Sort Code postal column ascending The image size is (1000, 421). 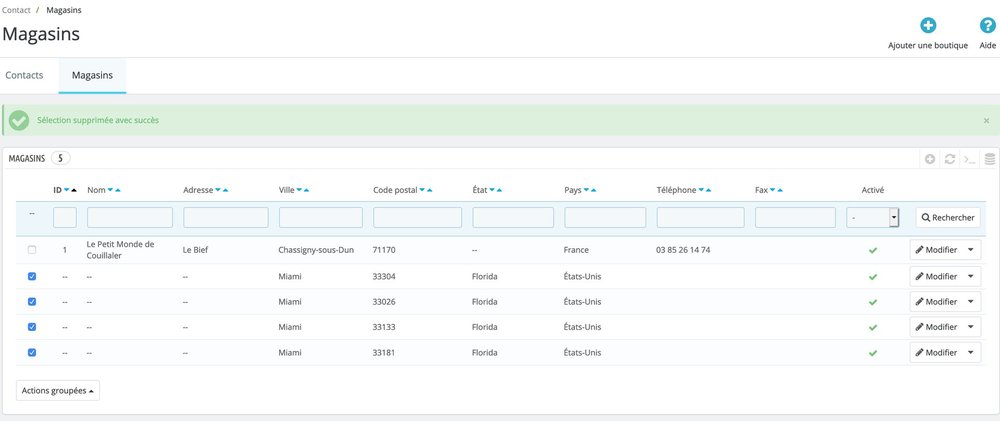click(x=430, y=190)
